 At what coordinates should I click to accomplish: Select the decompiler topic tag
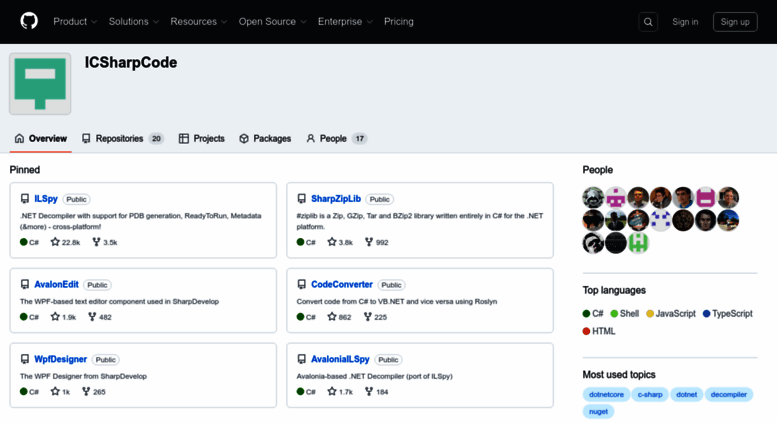point(728,394)
